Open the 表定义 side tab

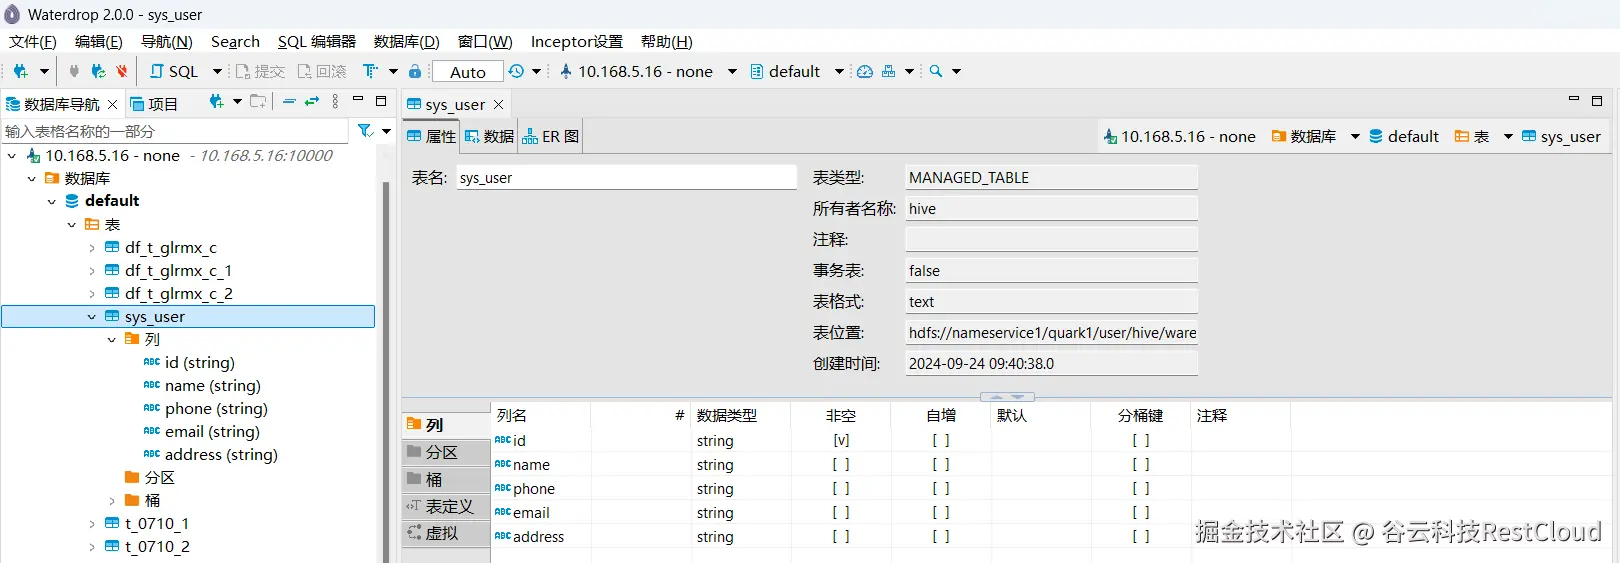446,506
